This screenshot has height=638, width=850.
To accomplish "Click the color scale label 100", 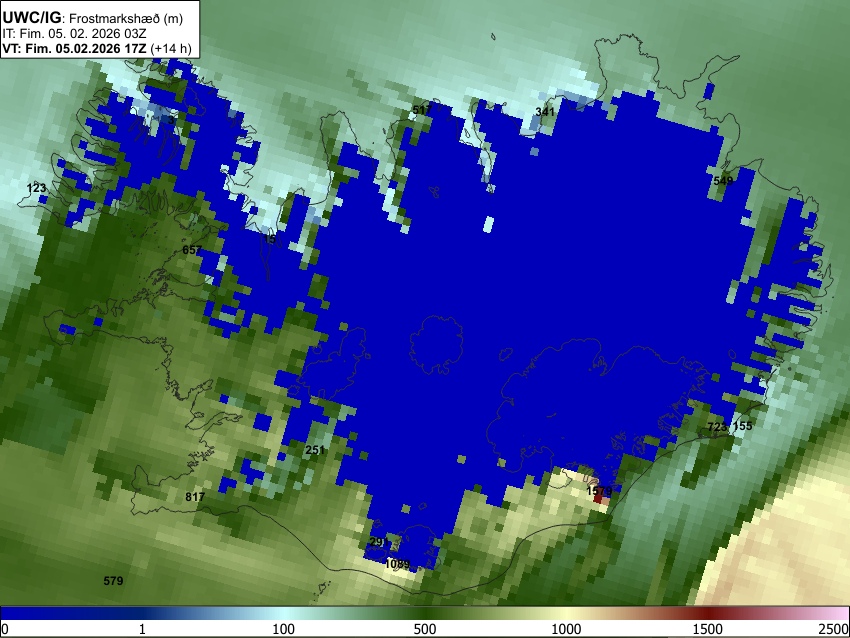I will (x=284, y=629).
